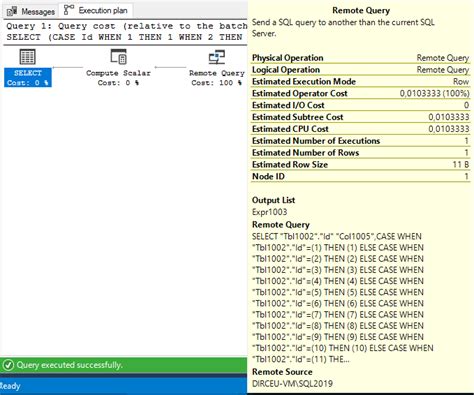Screen dimensions: 474x395
Task: Click the SELECT CASE Id statement text
Action: pyautogui.click(x=124, y=37)
